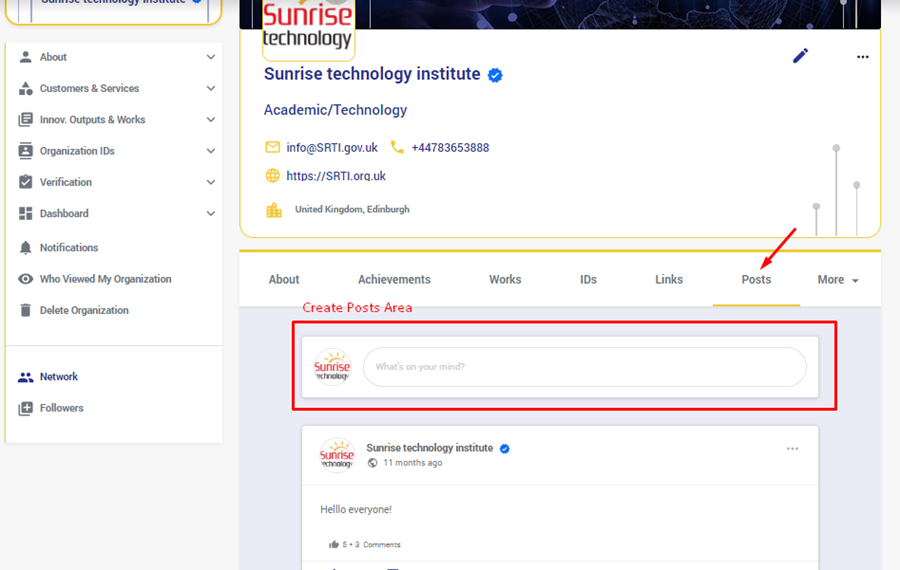
Task: Click the blue verified badge next to organization title
Action: (495, 75)
